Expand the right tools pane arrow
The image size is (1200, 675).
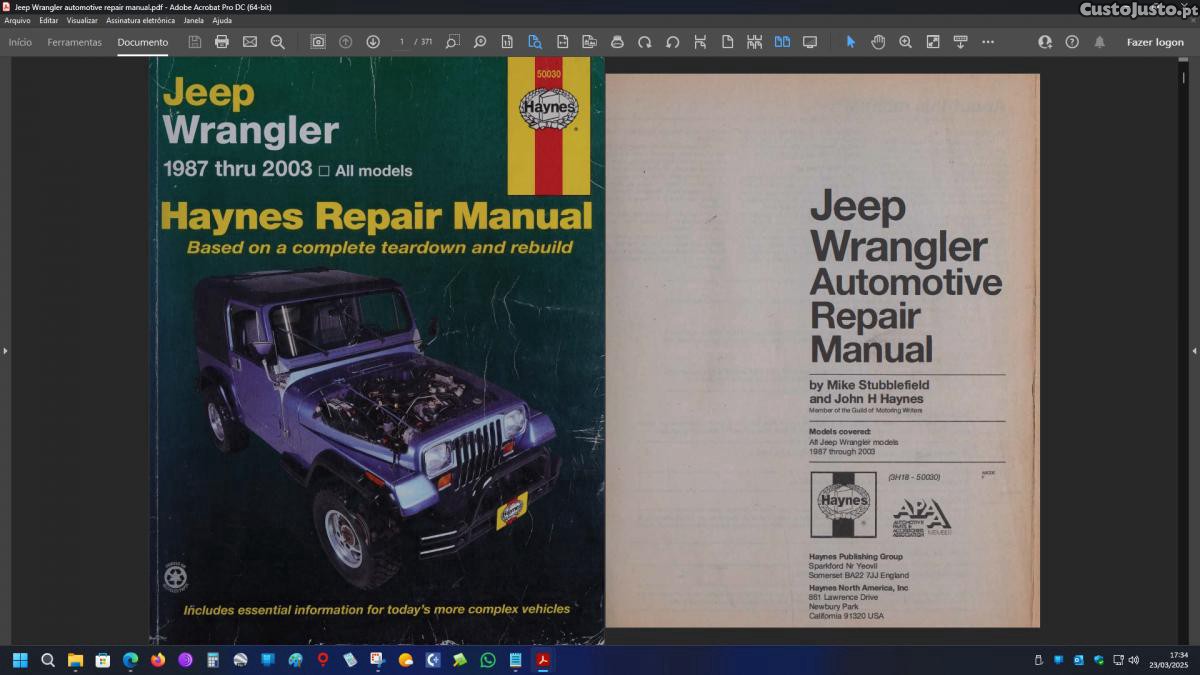tap(1194, 351)
